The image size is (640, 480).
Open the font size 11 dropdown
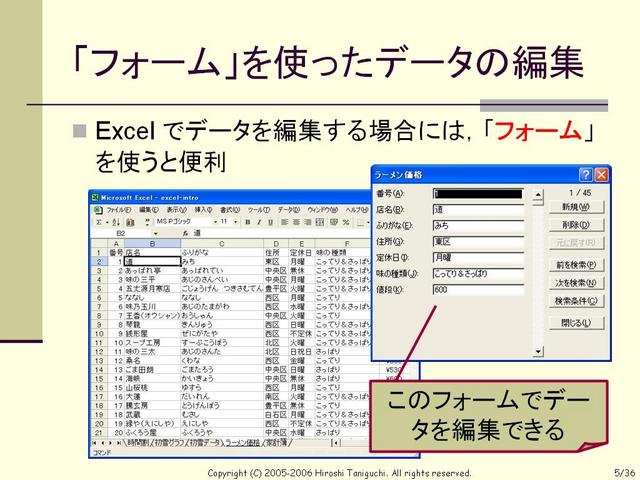point(236,222)
